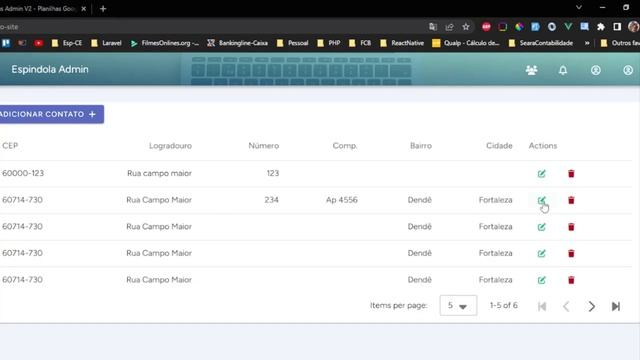This screenshot has width=640, height=360.
Task: Show more bookmarks with the » chevron
Action: [x=587, y=43]
